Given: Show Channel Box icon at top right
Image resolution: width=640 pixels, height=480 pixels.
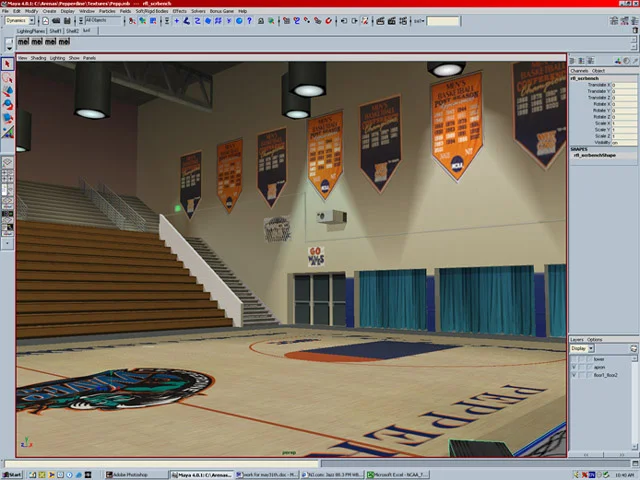Looking at the screenshot, I should 635,21.
